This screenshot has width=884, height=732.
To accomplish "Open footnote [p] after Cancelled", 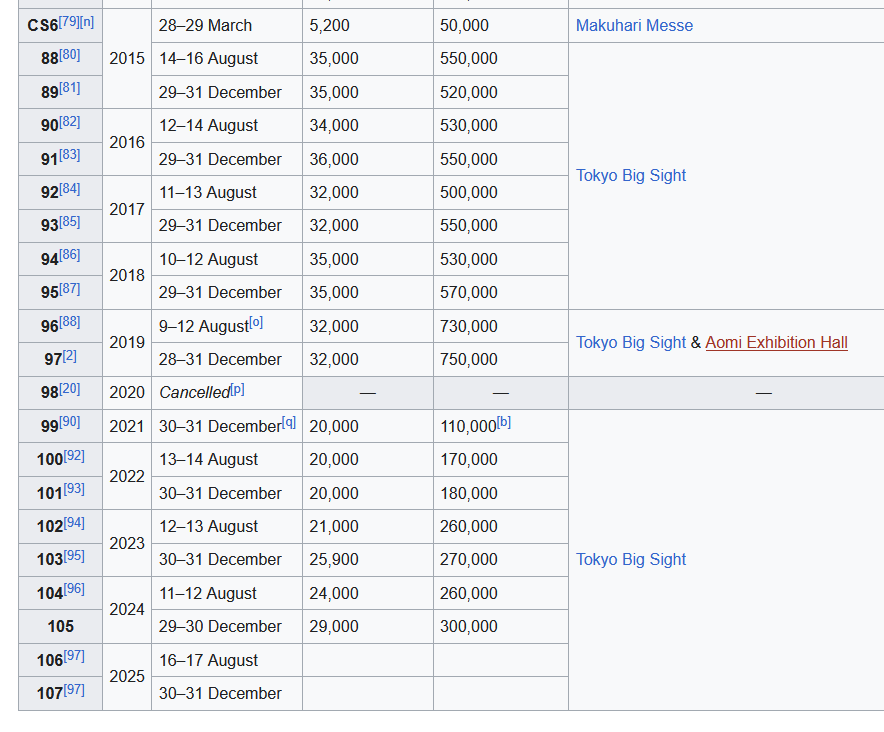I will pyautogui.click(x=237, y=389).
